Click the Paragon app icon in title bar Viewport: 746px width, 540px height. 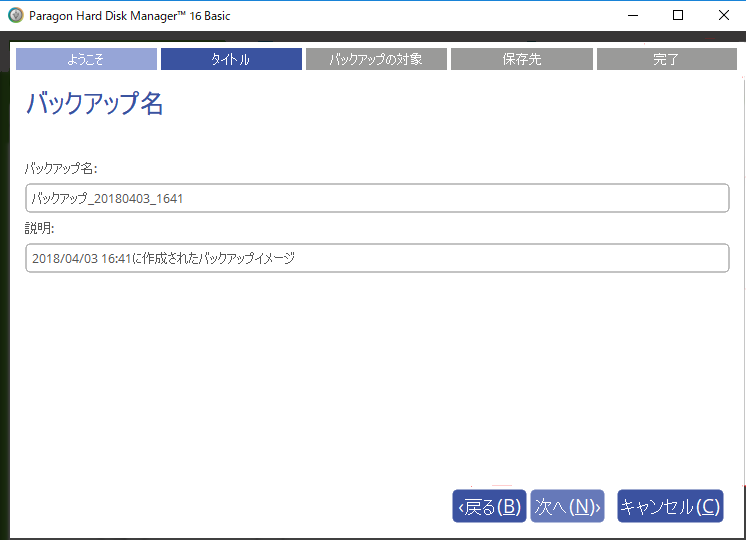[x=15, y=15]
